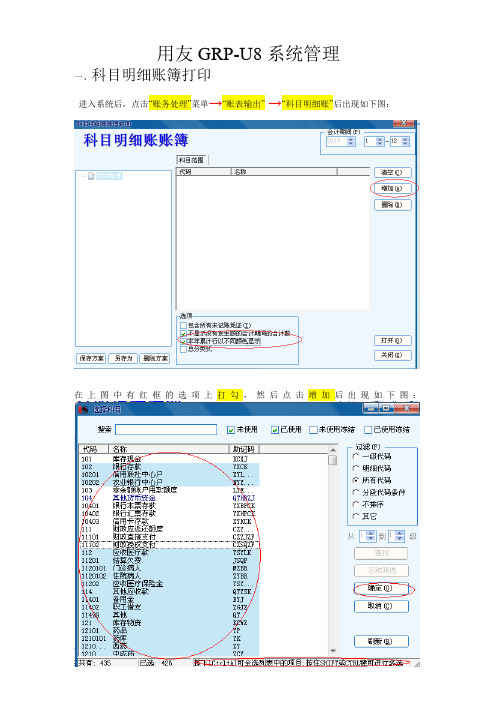This screenshot has width=496, height=702.
Task: Toggle the 未使用 checkbox
Action: coord(231,430)
